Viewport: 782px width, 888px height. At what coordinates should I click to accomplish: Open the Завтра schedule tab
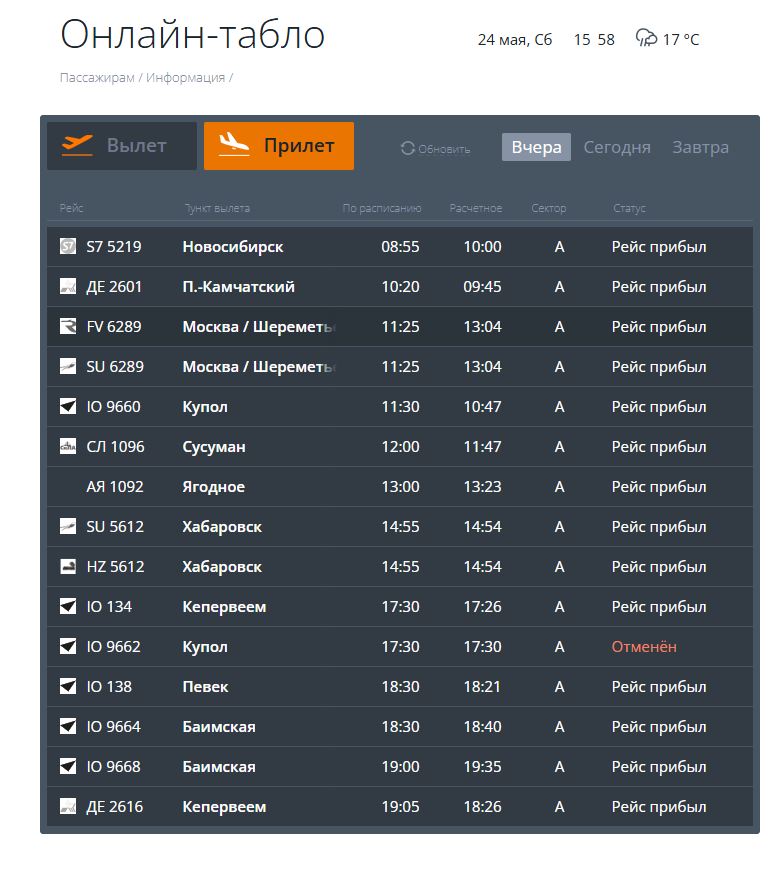700,147
